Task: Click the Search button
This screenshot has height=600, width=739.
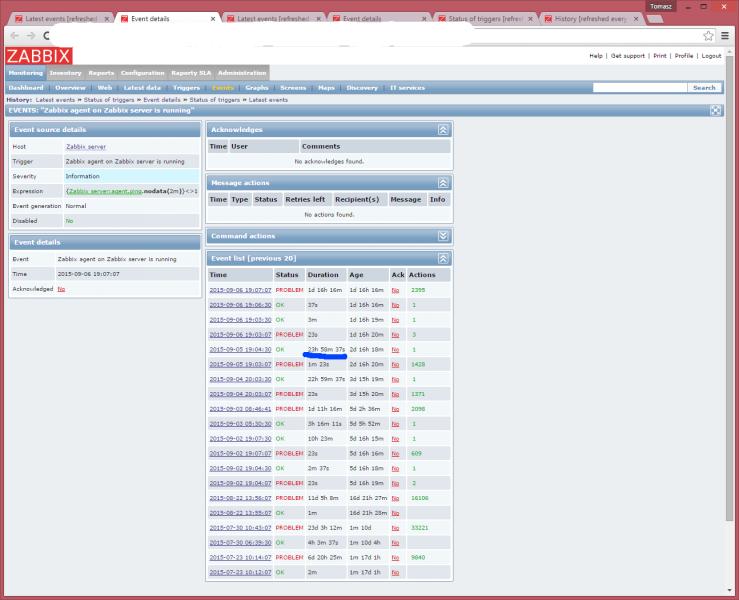Action: [x=704, y=88]
